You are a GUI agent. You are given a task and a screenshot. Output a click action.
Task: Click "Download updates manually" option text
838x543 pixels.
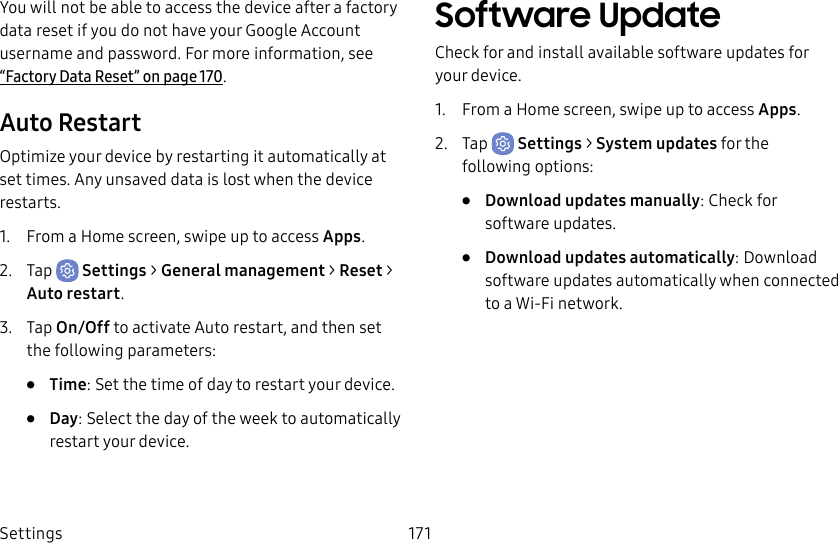click(x=592, y=201)
